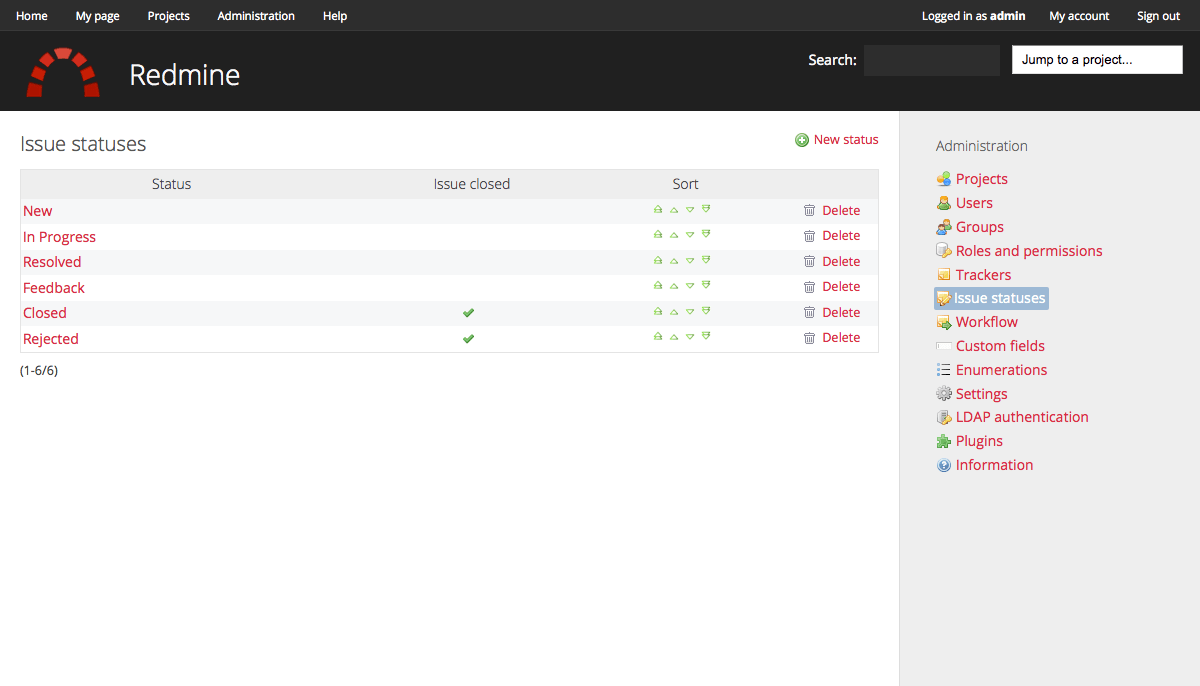Move In Progress status up one position
This screenshot has width=1200, height=686.
click(674, 234)
